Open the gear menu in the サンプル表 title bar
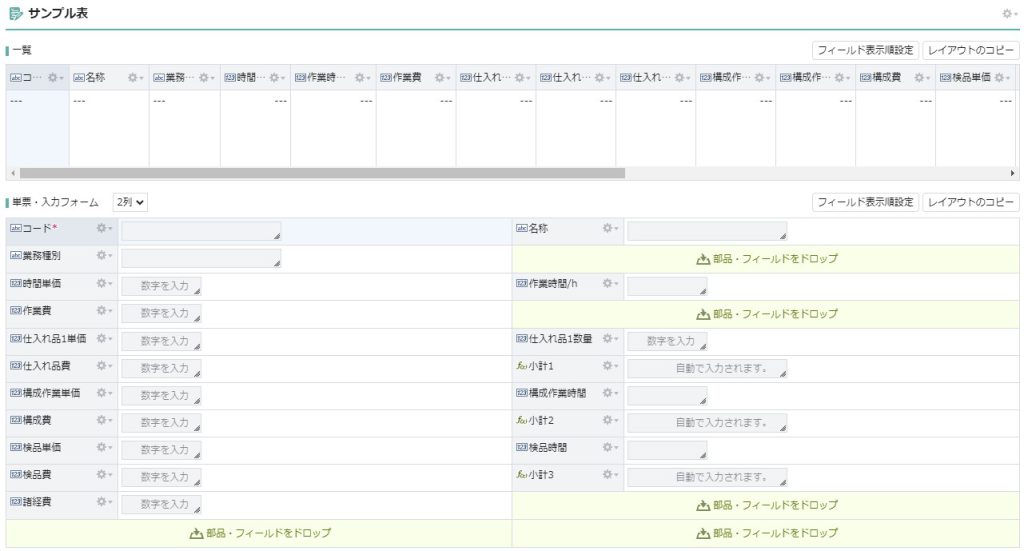The width and height of the screenshot is (1024, 551). click(x=1008, y=13)
